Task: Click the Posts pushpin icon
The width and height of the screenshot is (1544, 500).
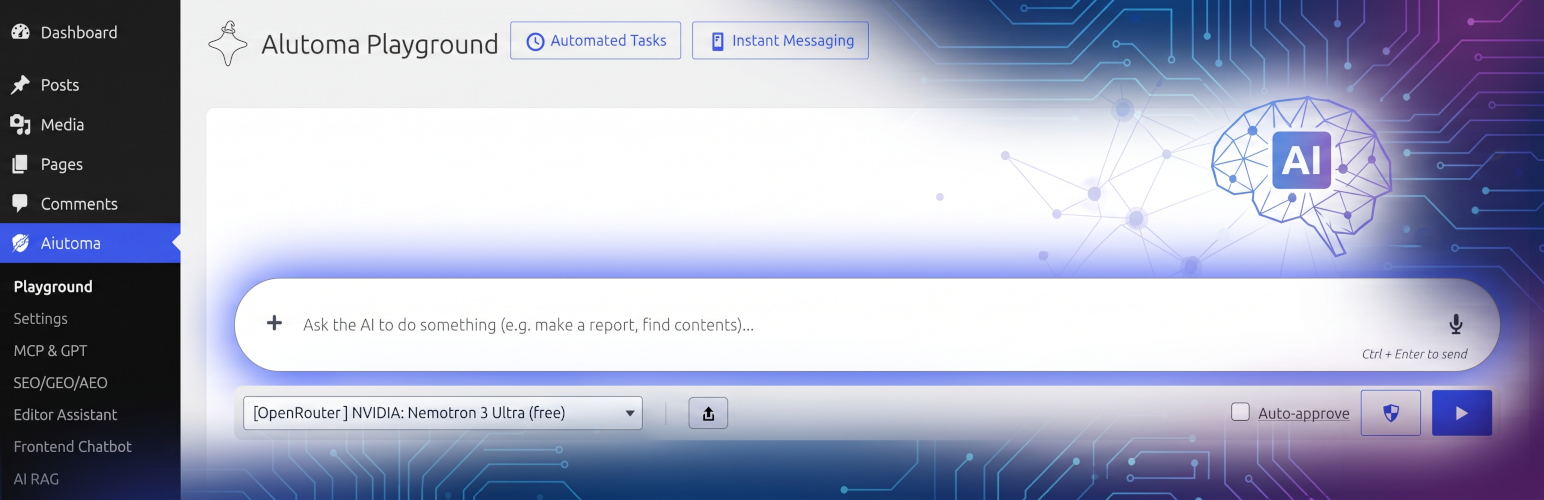Action: pos(20,85)
